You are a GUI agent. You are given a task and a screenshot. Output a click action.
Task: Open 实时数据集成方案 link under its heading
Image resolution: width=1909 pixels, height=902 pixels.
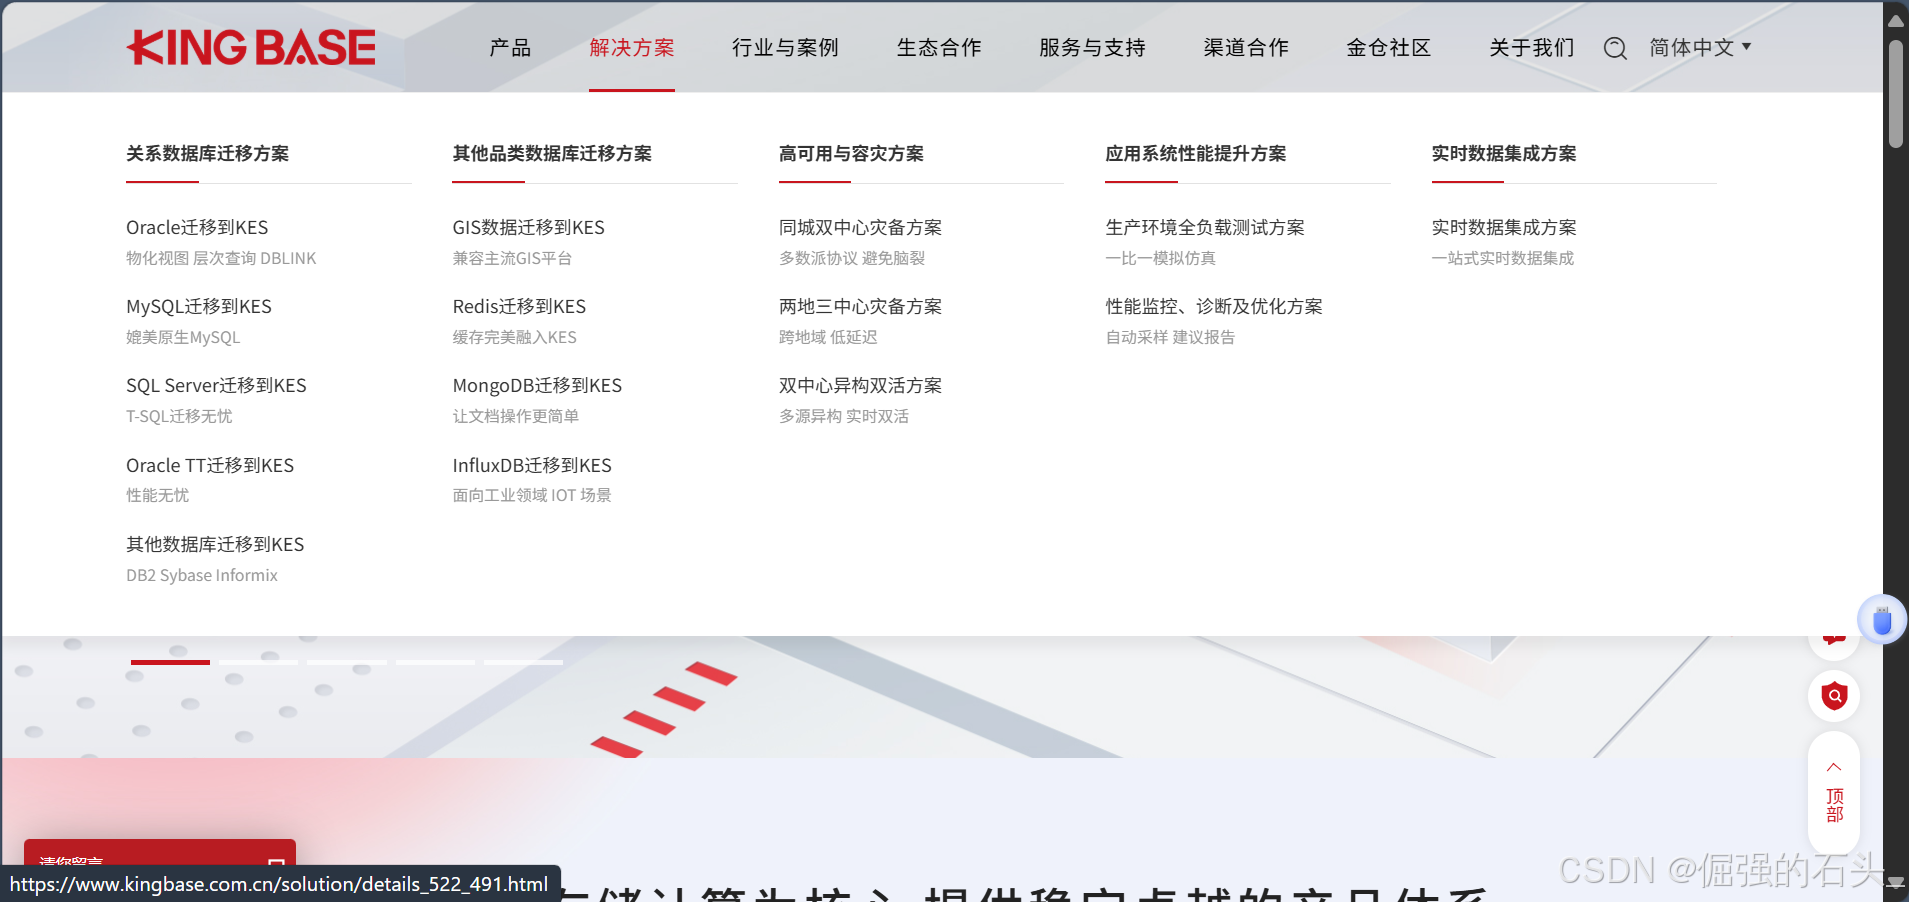click(1504, 227)
